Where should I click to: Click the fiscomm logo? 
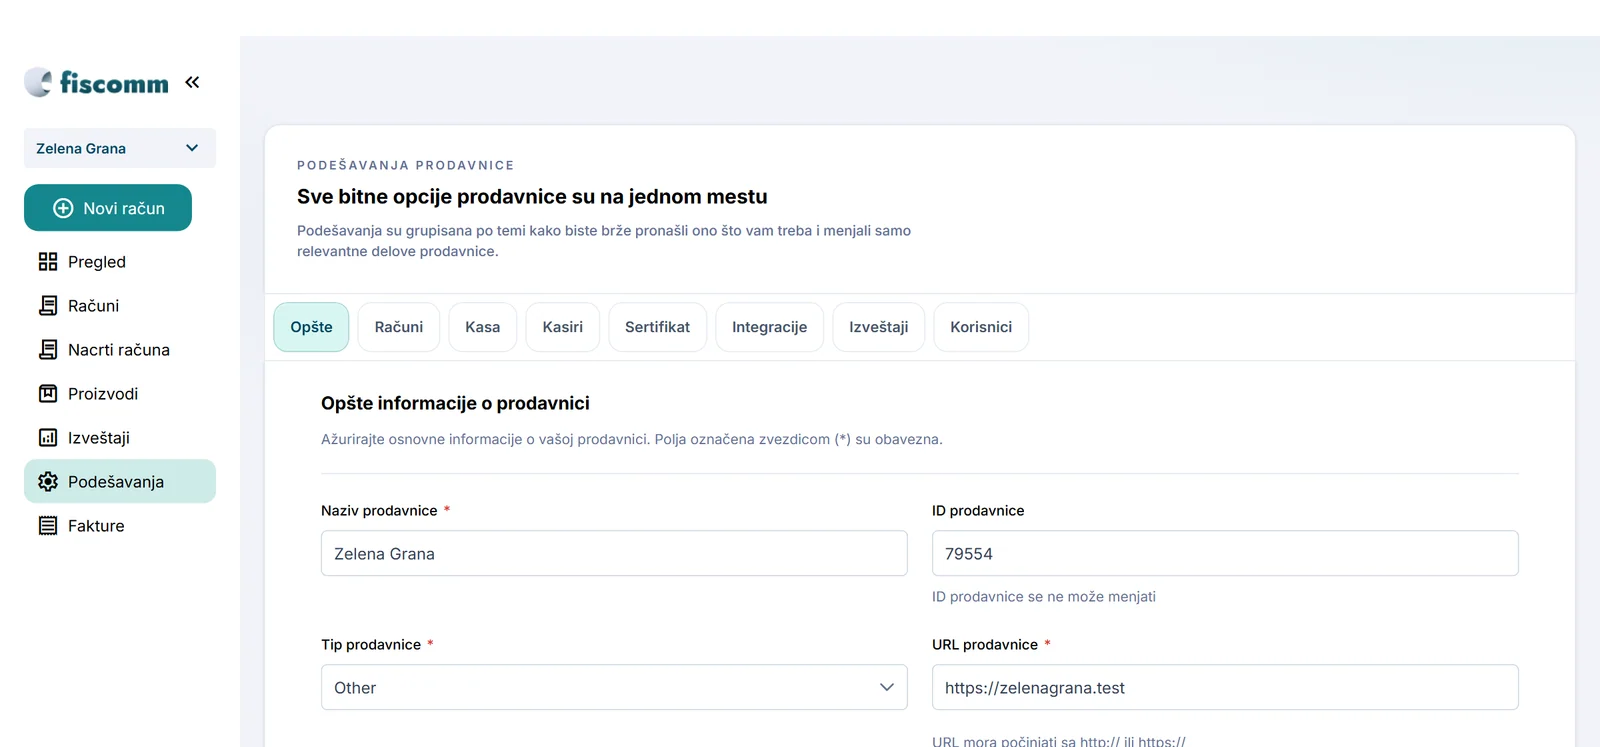[97, 82]
